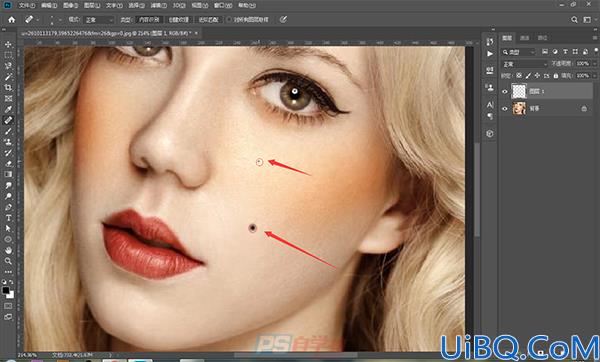Image resolution: width=600 pixels, height=362 pixels.
Task: Switch to the Channels panel tab
Action: click(525, 38)
